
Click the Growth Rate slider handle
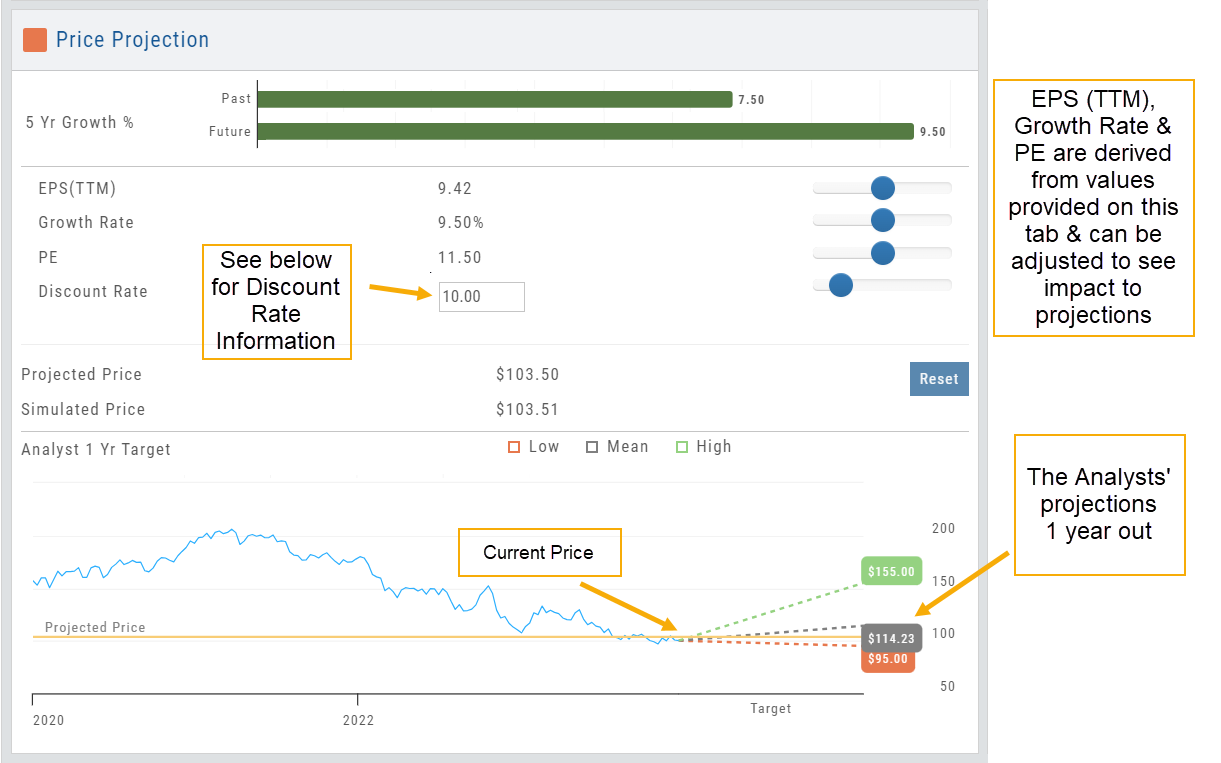[882, 221]
